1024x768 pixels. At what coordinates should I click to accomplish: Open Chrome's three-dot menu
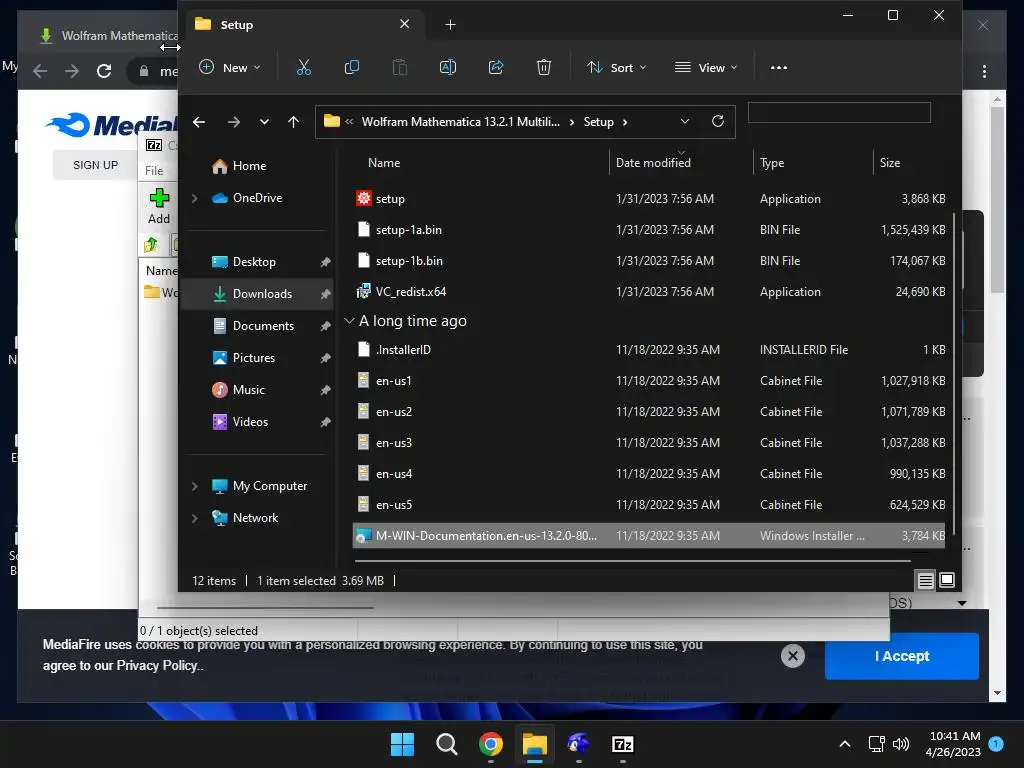tap(984, 71)
